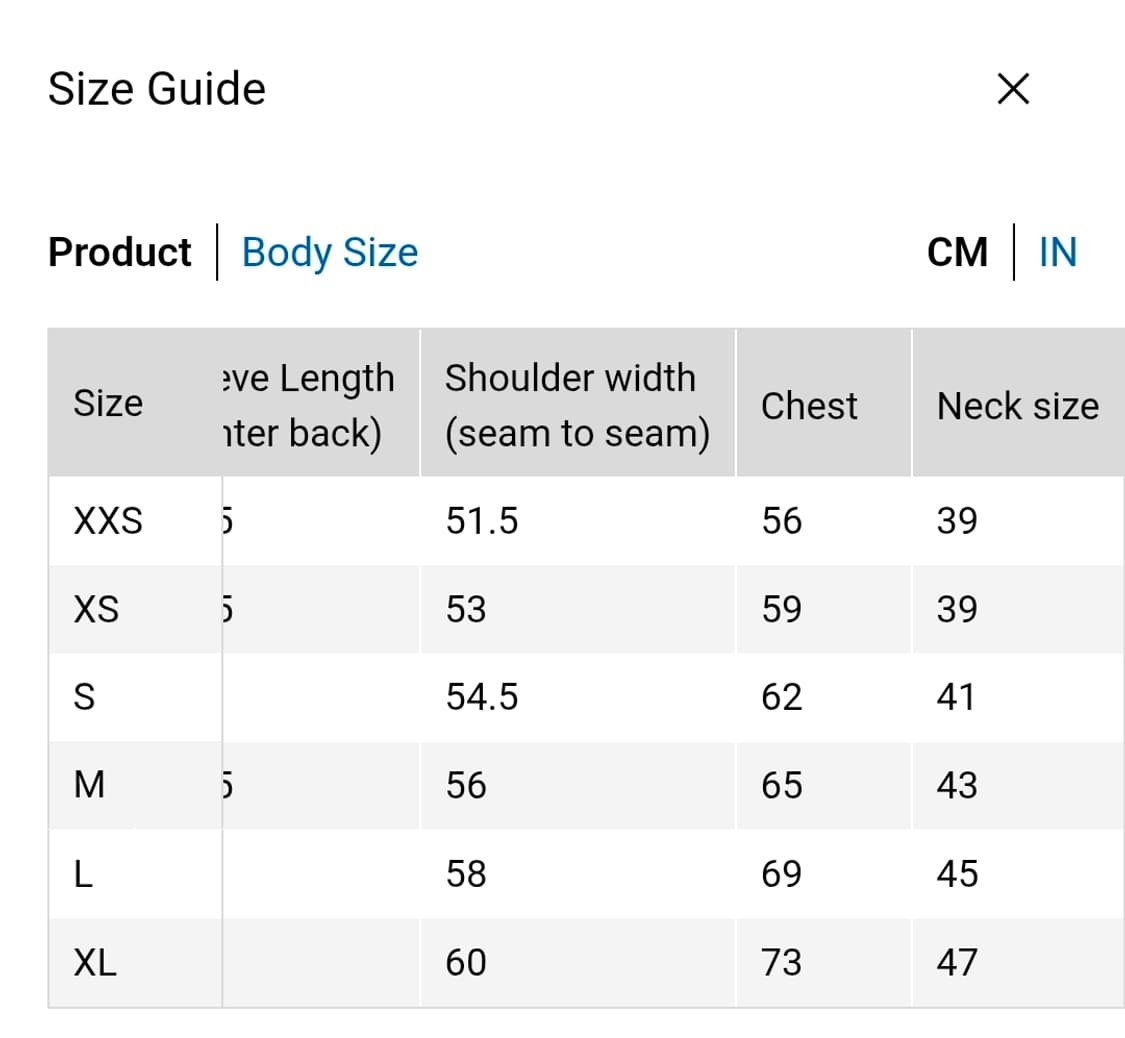Close the Size Guide dialog
The height and width of the screenshot is (1038, 1125).
click(1013, 90)
